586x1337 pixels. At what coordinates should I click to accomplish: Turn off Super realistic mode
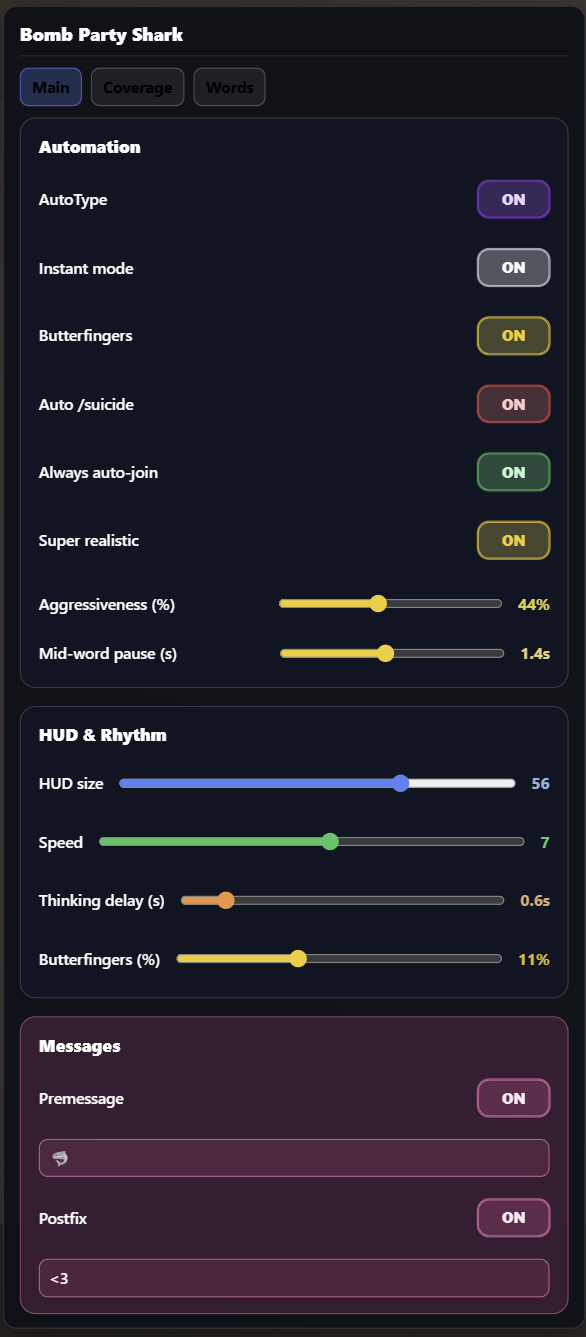[513, 540]
